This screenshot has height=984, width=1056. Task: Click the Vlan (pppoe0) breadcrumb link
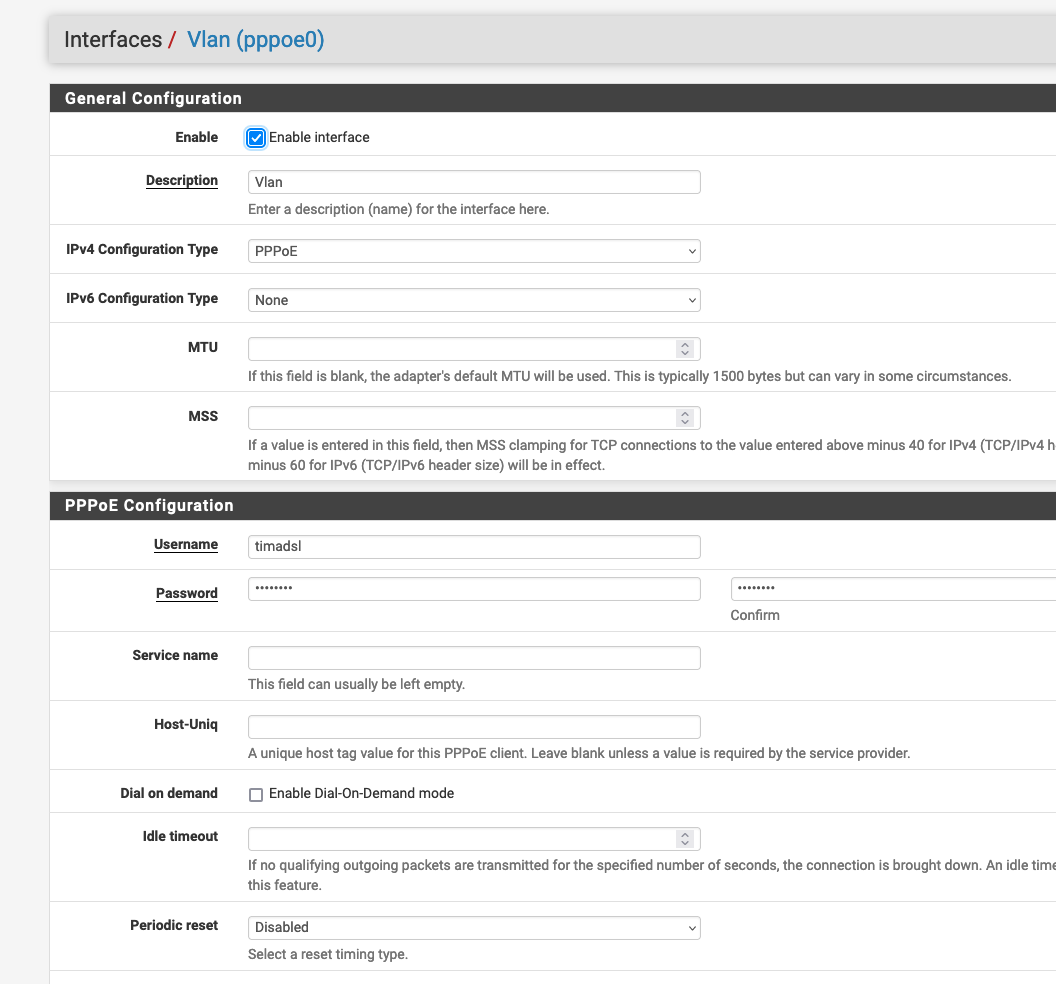(255, 40)
